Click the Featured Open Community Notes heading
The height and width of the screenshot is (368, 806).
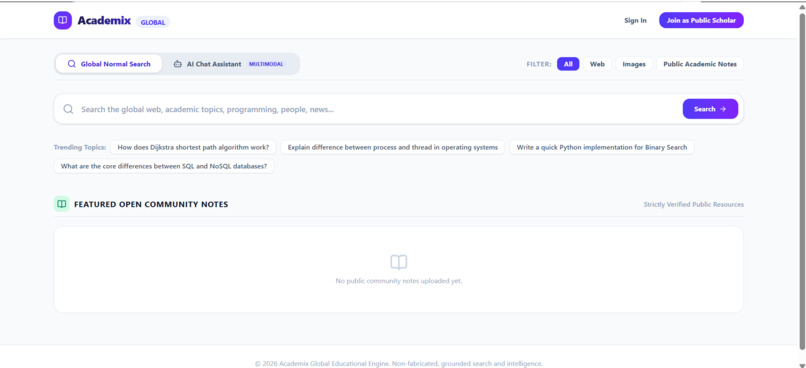click(x=151, y=204)
